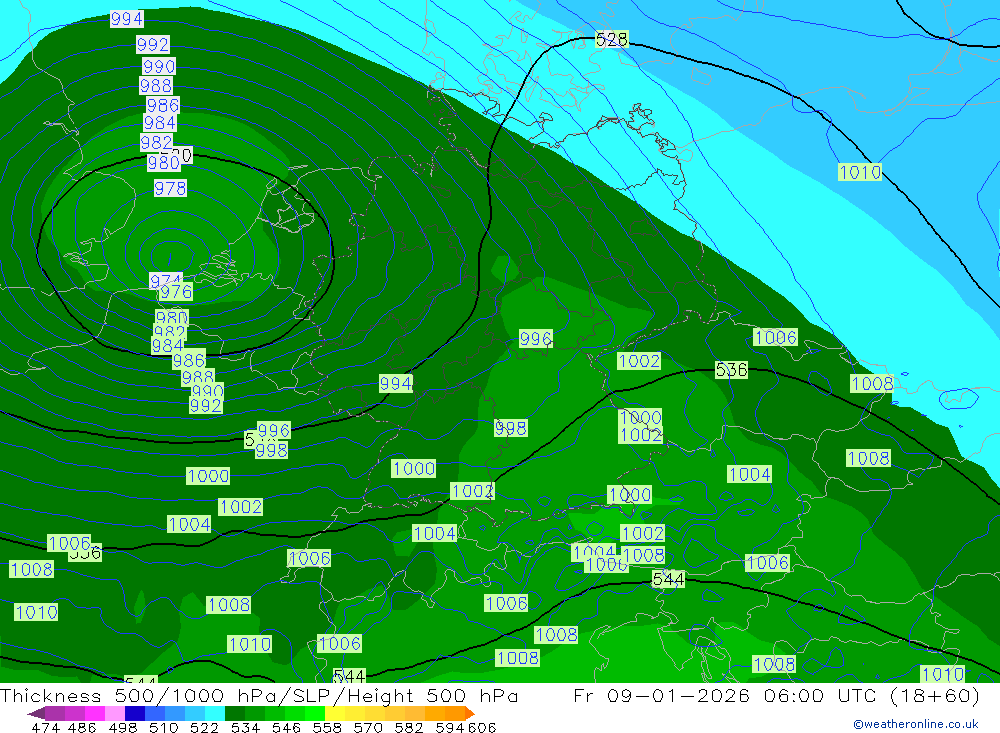Screen dimensions: 1000x733
Task: Click the legend value 570
Action: [x=368, y=727]
